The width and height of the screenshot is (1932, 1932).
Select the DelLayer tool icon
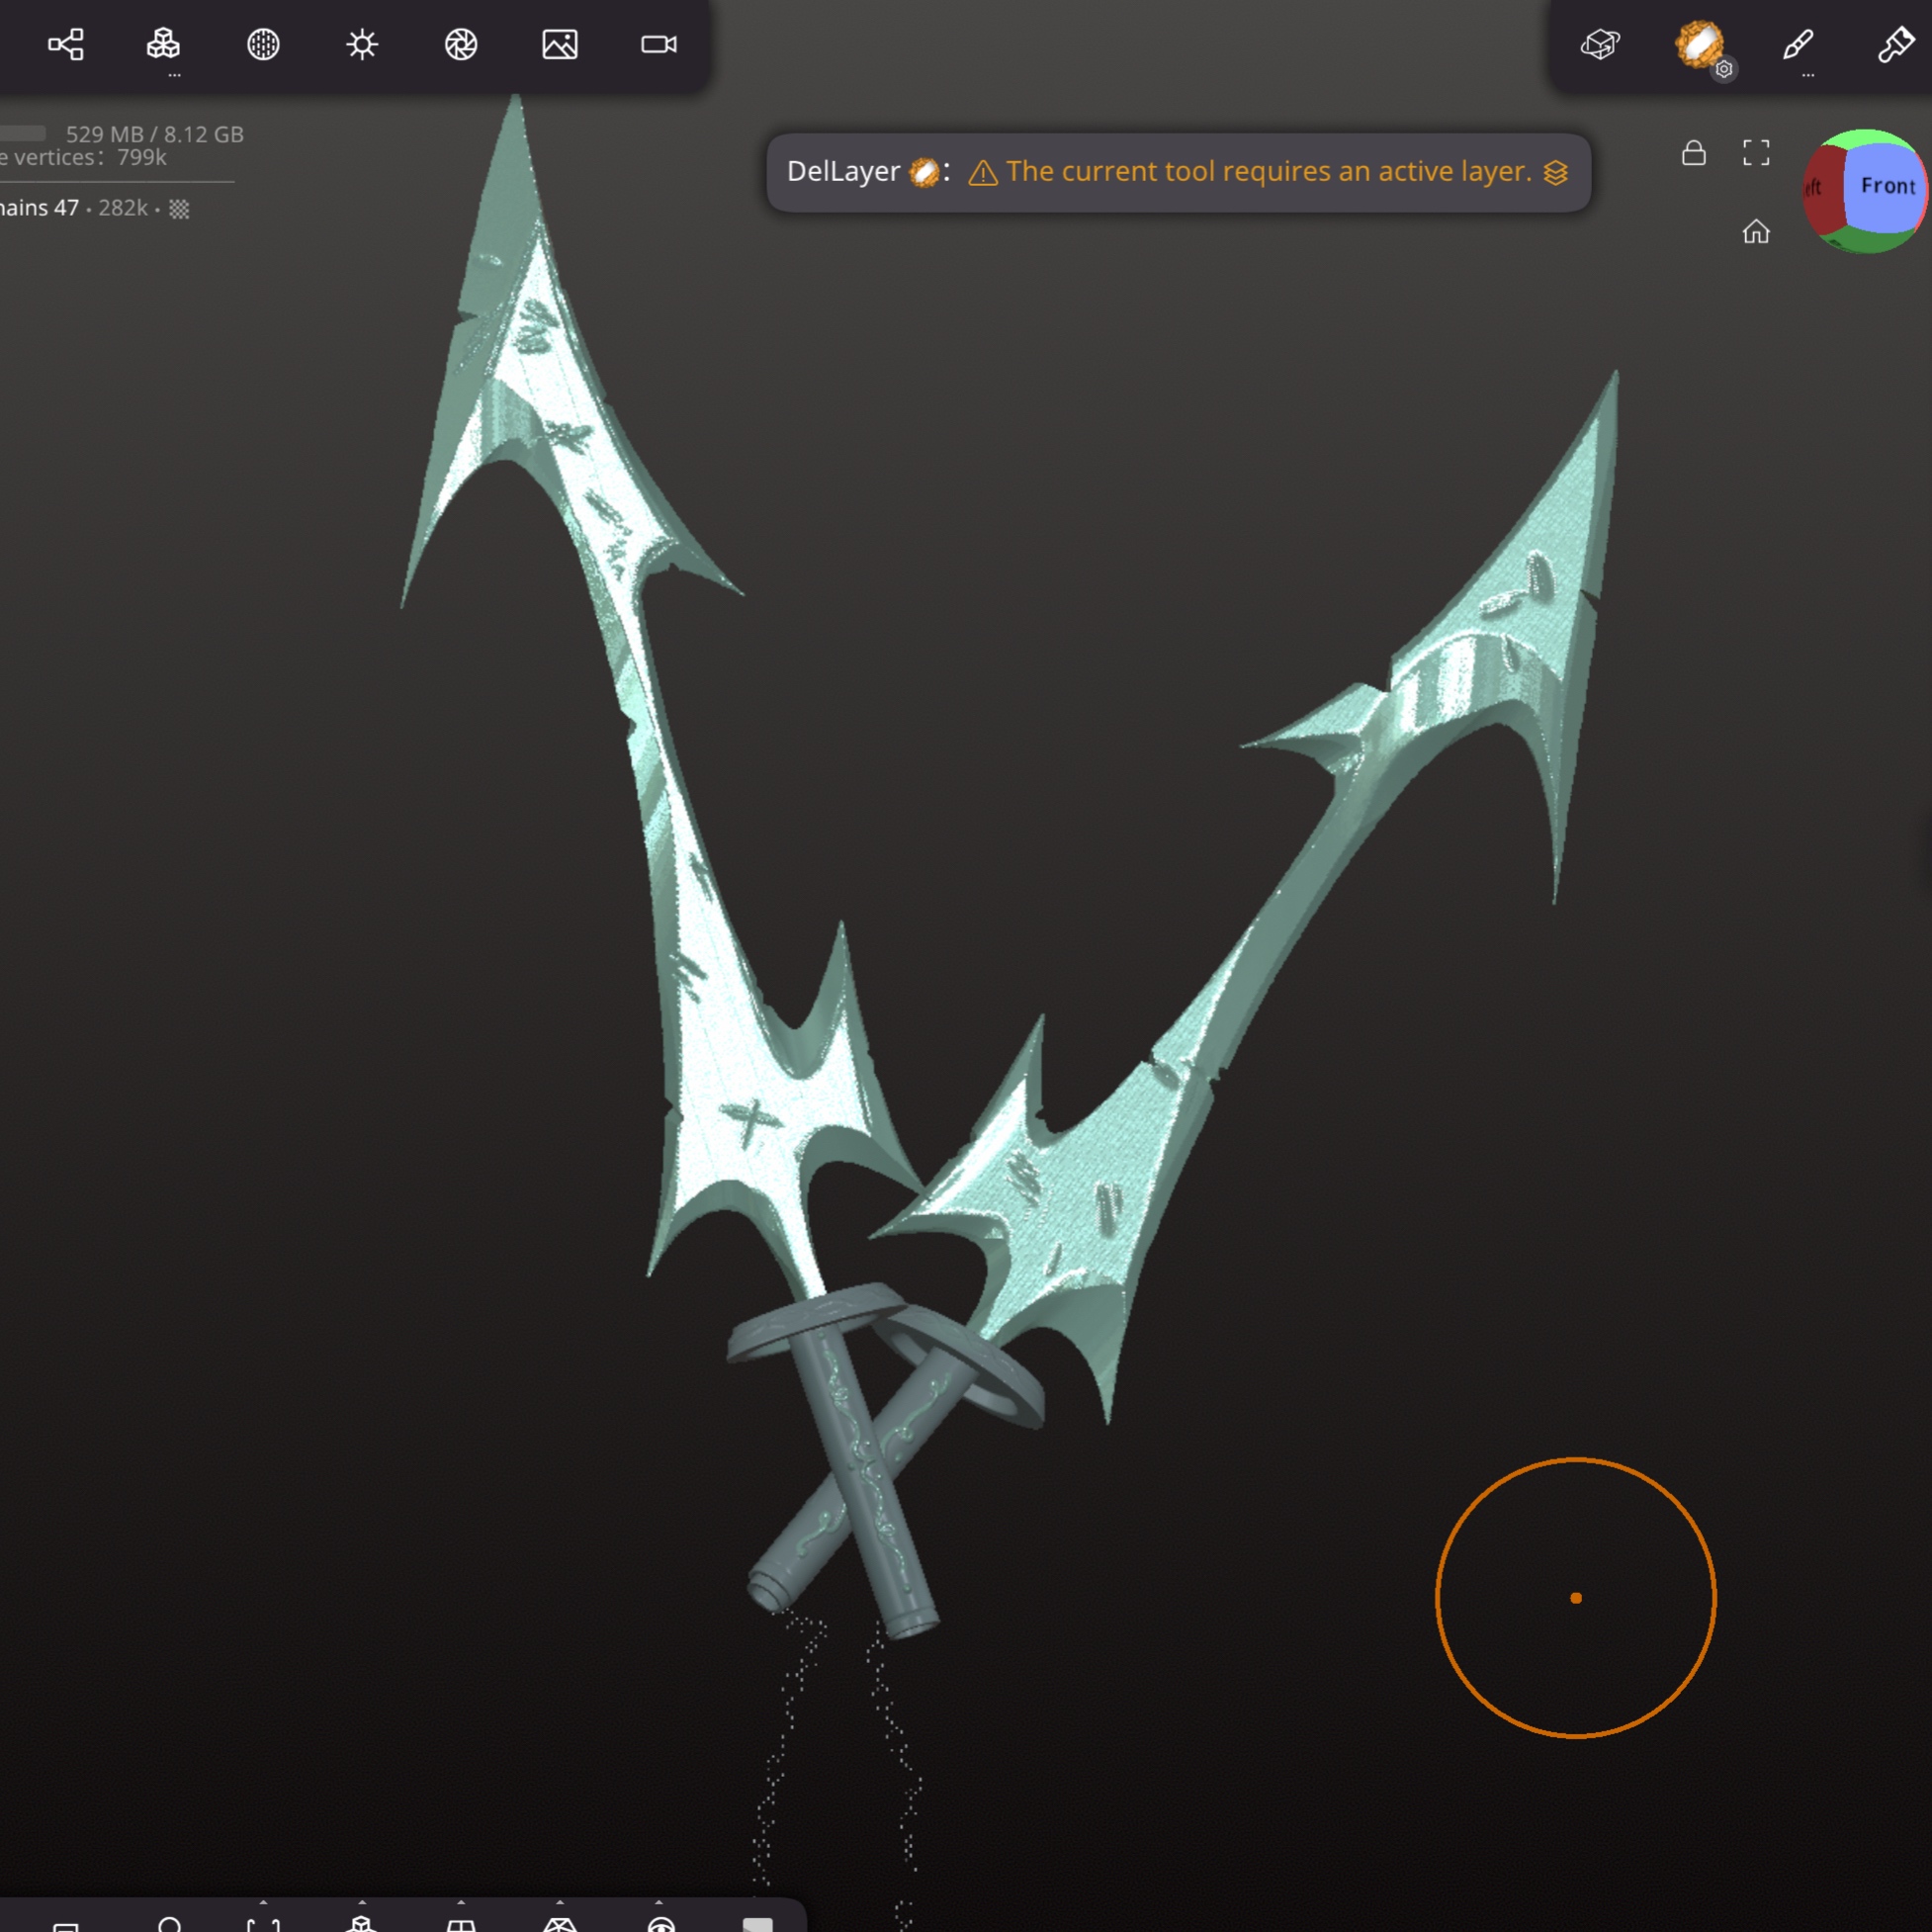click(x=1698, y=42)
